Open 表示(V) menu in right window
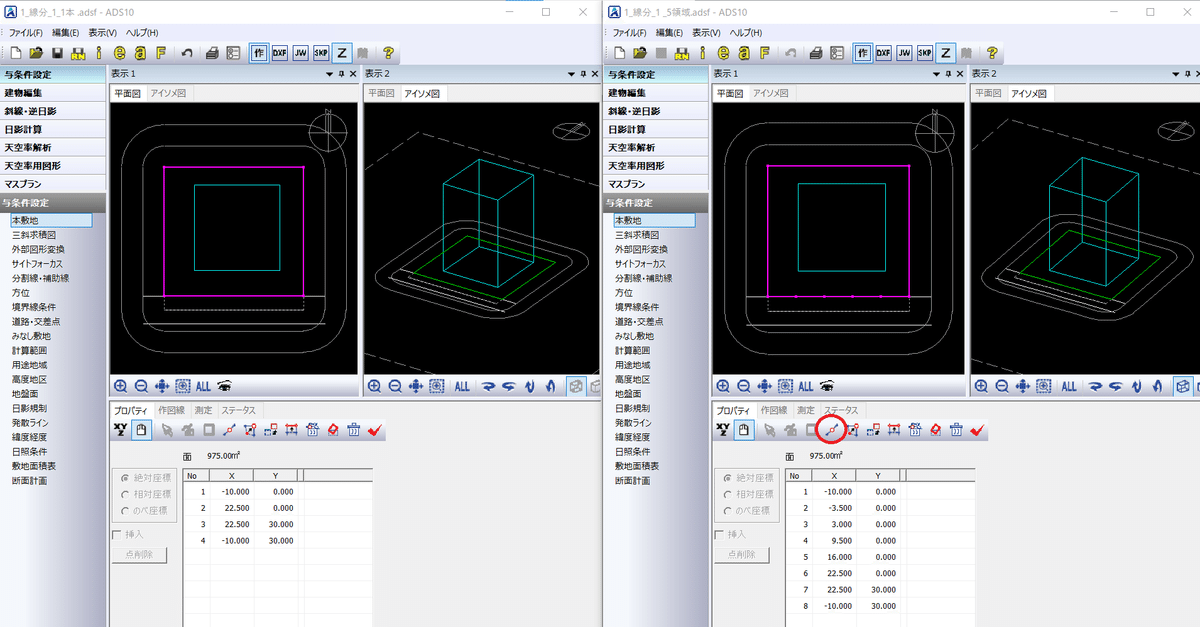1200x627 pixels. click(x=706, y=33)
